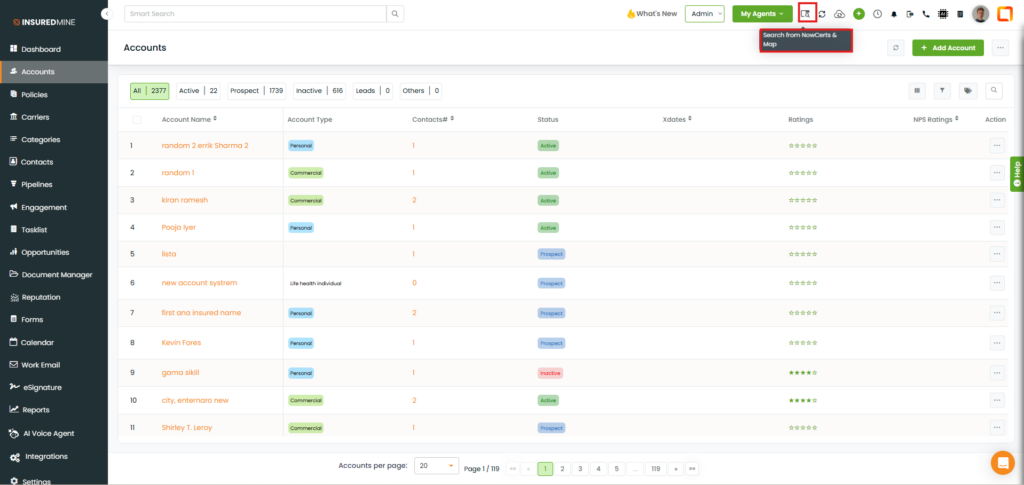Screen dimensions: 1024x485
Task: Click the Add Account button
Action: coord(948,48)
